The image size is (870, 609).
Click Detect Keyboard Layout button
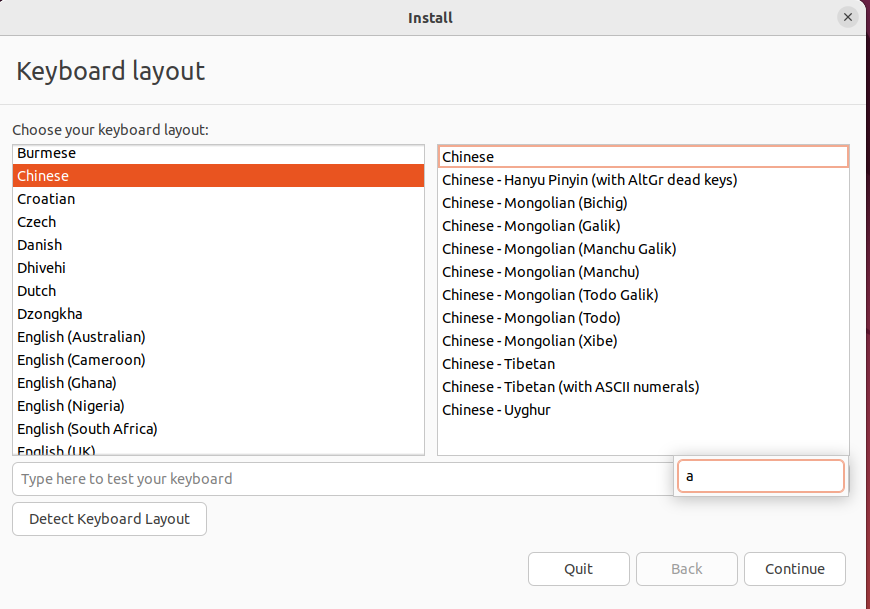(x=109, y=519)
